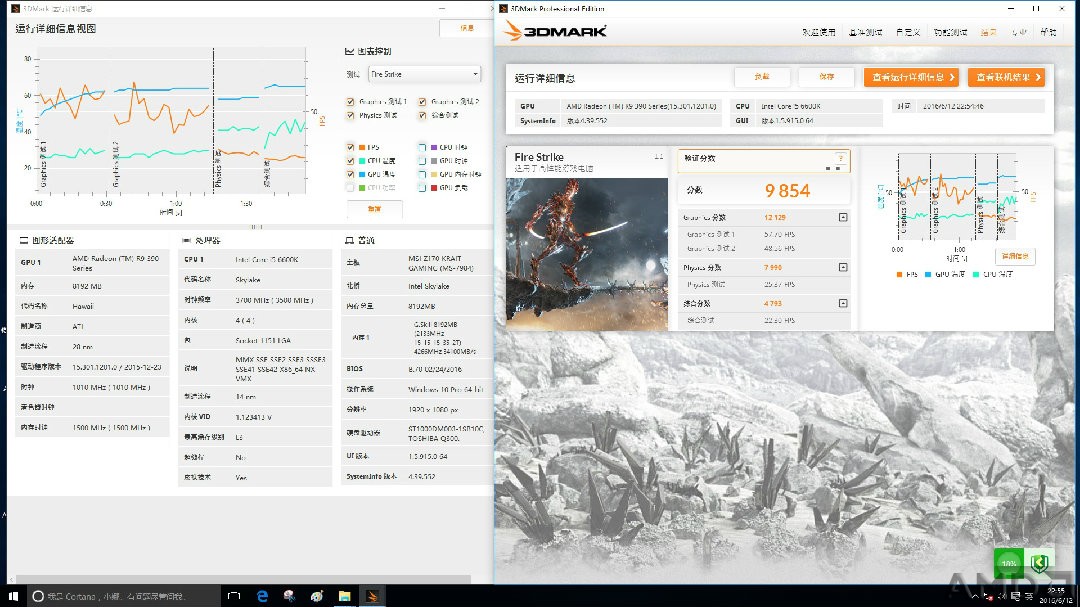Screen dimensions: 1080x607
Task: Collapse the Graphics score 12 129 section
Action: 843,218
